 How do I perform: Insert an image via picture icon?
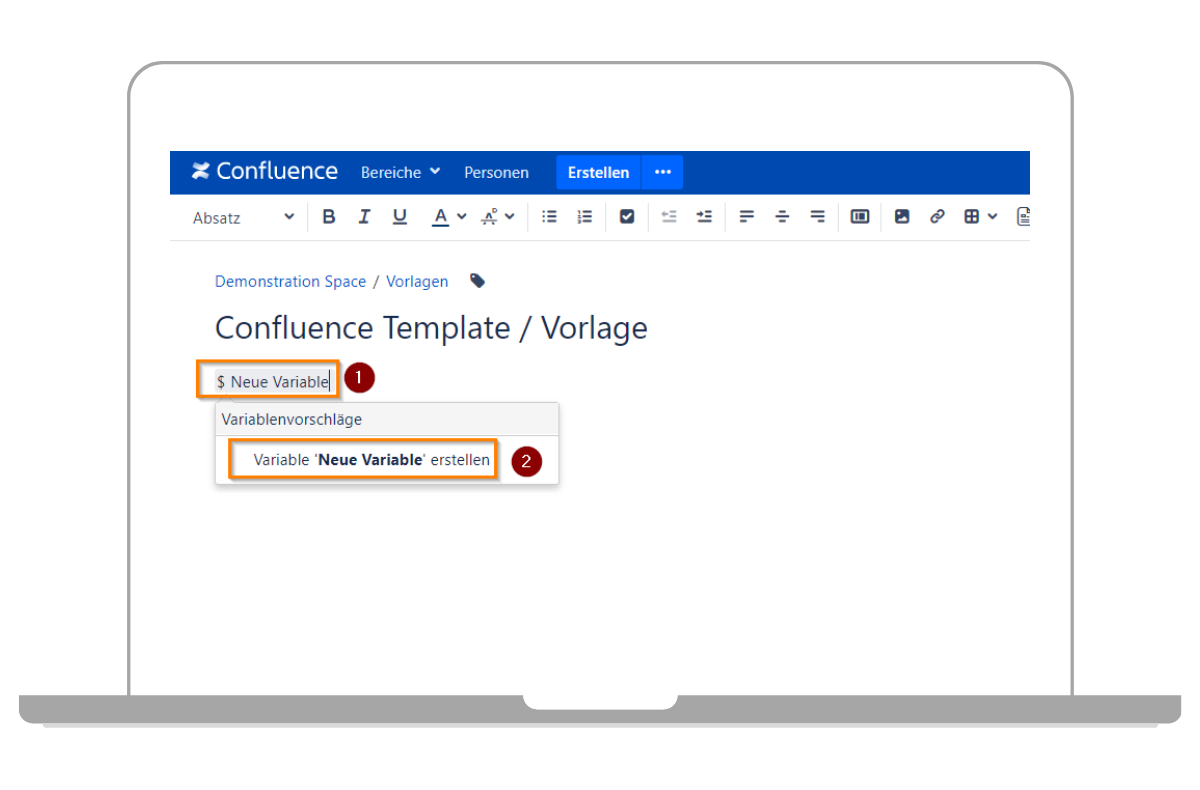pyautogui.click(x=902, y=217)
